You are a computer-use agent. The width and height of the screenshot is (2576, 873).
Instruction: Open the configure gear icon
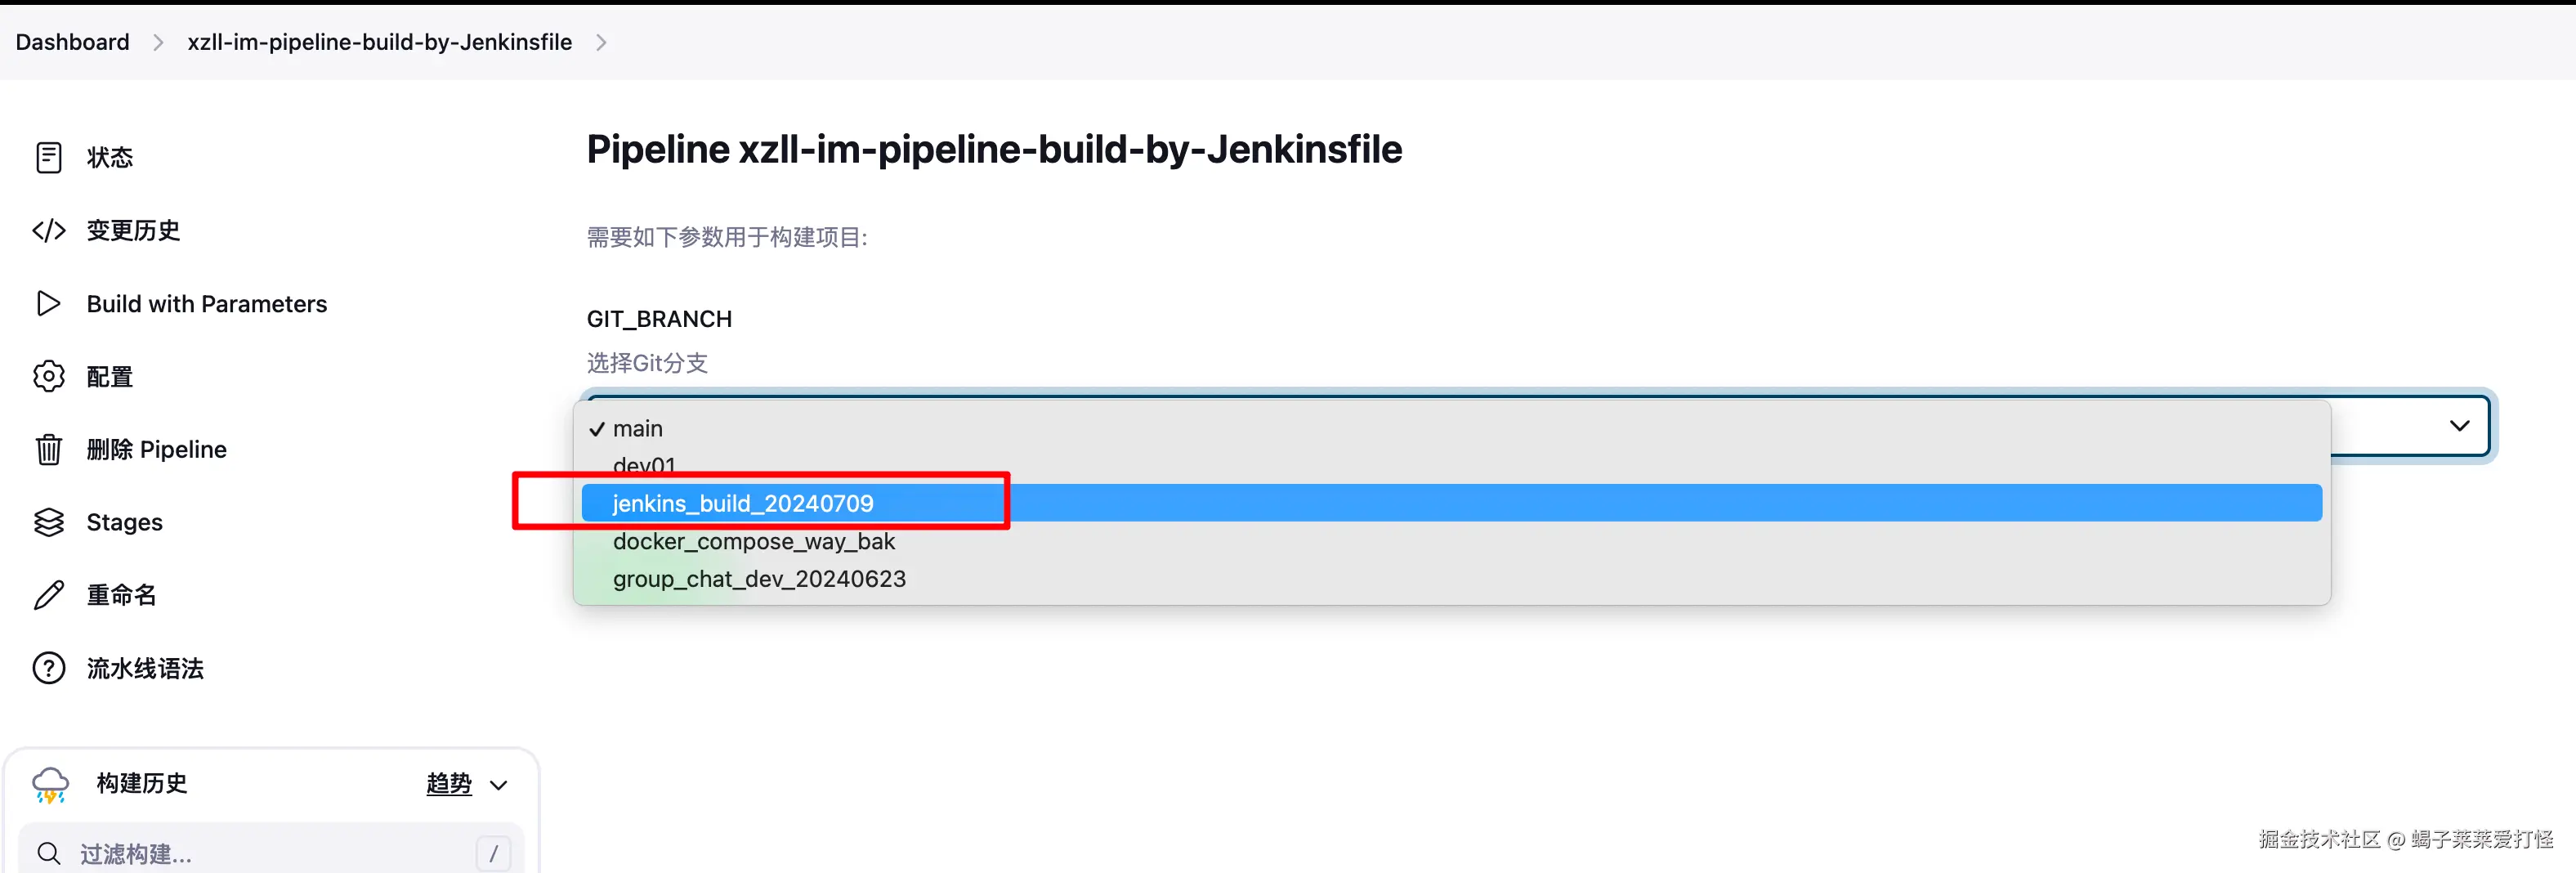[x=48, y=376]
